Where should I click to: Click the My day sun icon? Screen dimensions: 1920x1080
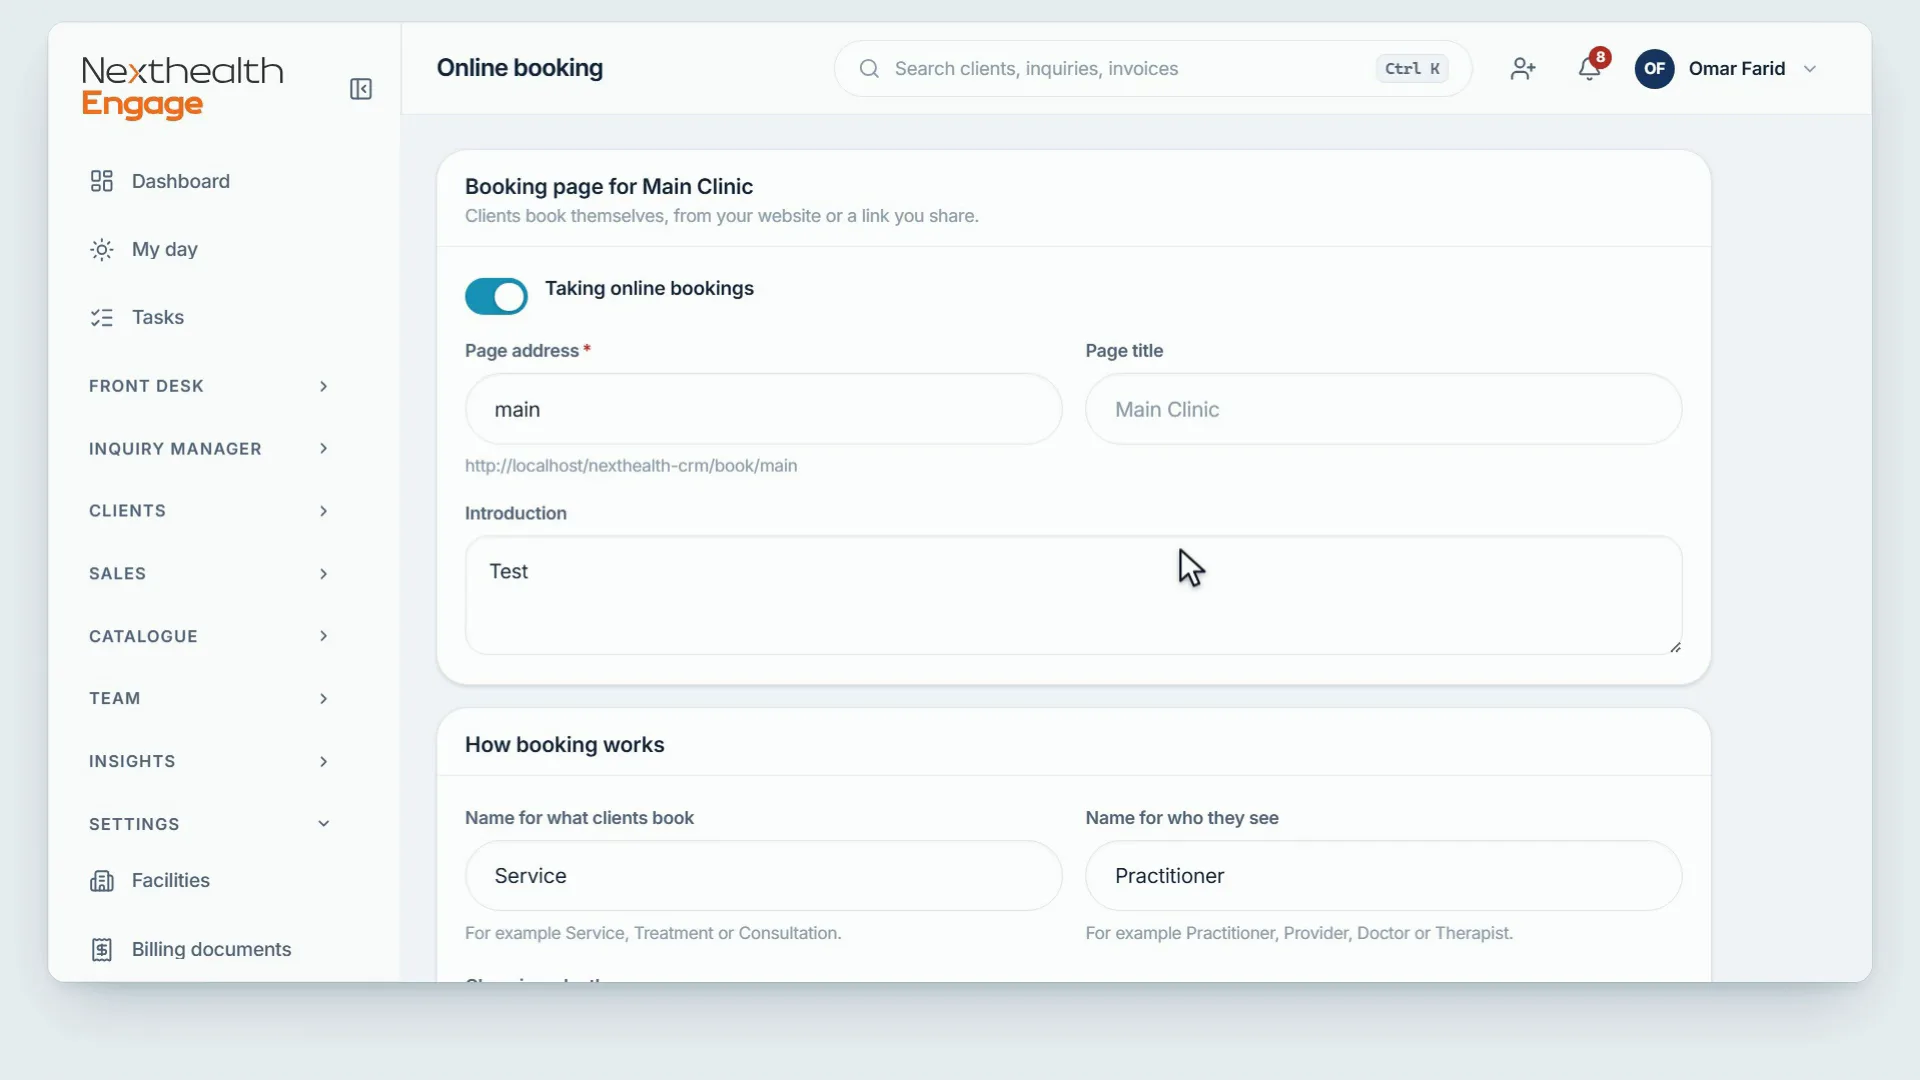coord(102,250)
